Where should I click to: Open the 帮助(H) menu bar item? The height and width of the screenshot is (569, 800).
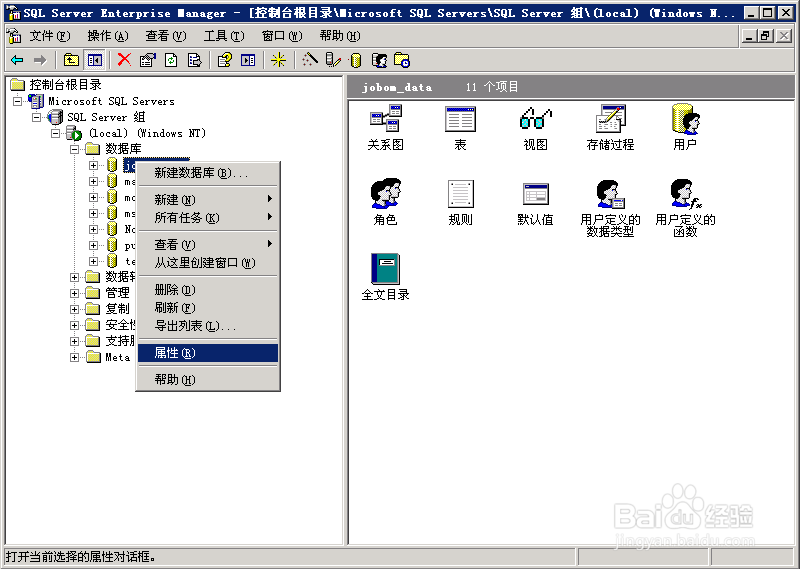340,36
